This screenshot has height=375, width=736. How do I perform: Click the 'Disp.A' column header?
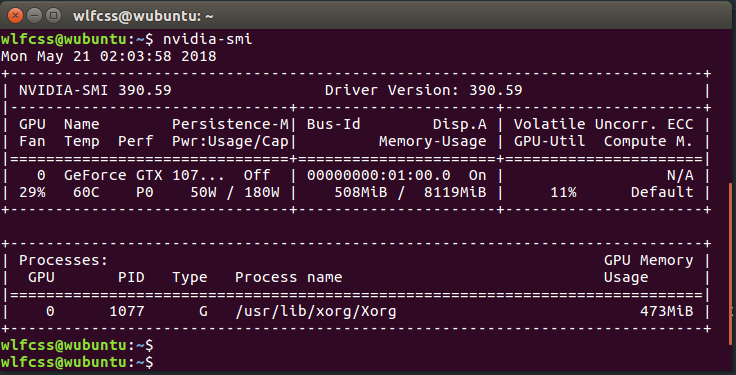pos(460,124)
